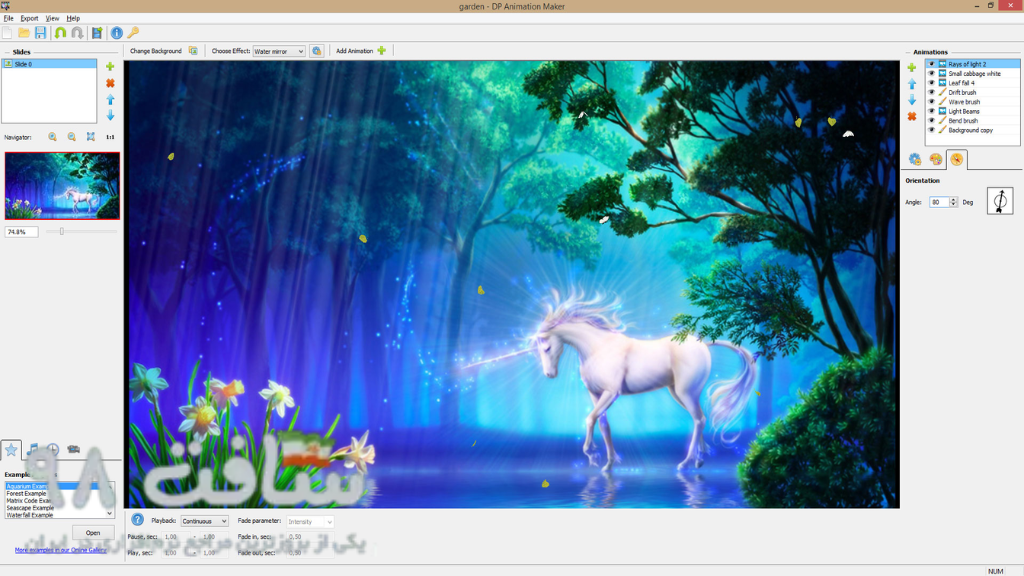1024x576 pixels.
Task: Click the playback help question mark icon
Action: (137, 520)
